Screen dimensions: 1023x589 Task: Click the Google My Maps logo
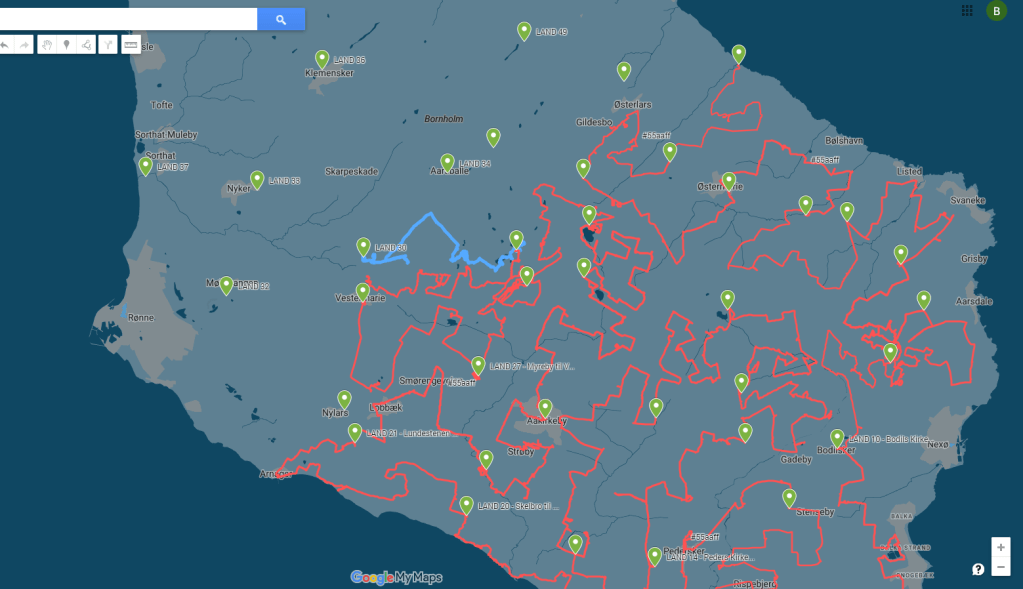tap(396, 577)
